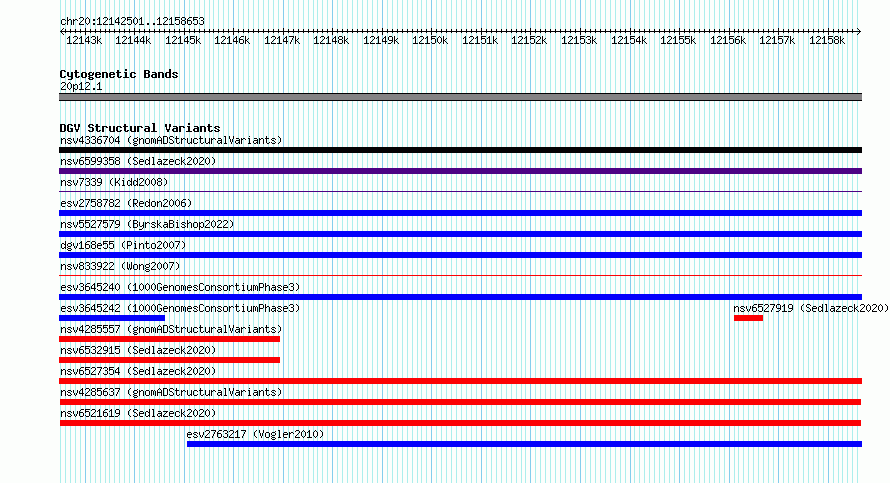The height and width of the screenshot is (483, 890).
Task: Select the blue esv2758782 variant bar
Action: pos(460,213)
